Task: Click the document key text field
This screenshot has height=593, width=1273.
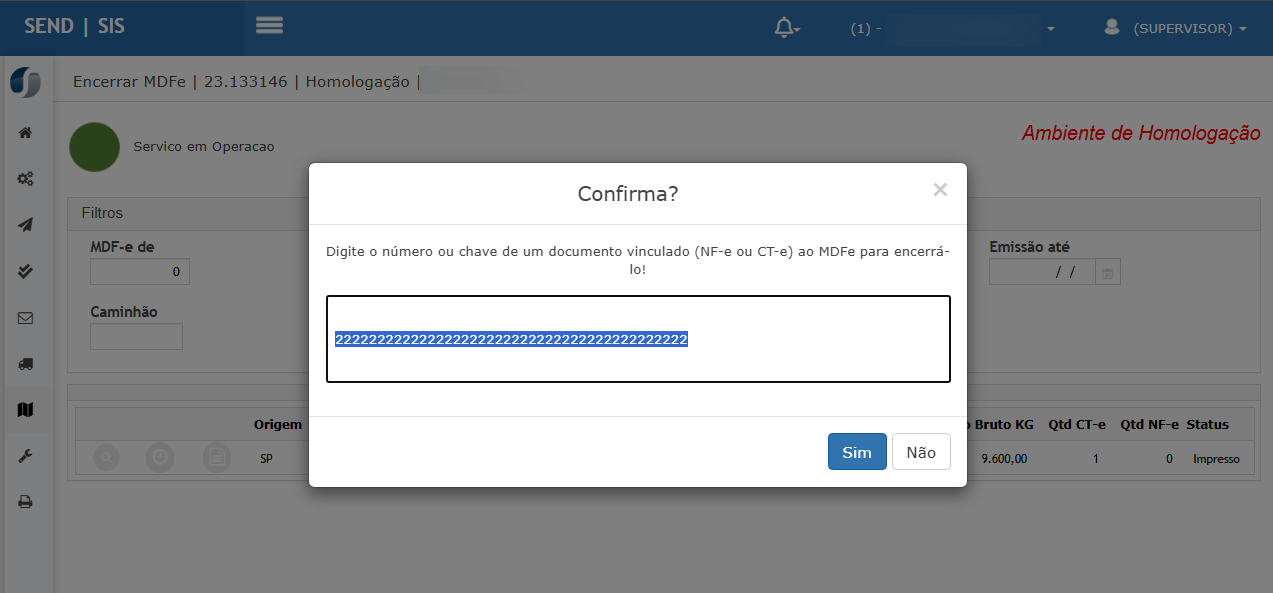Action: (638, 339)
